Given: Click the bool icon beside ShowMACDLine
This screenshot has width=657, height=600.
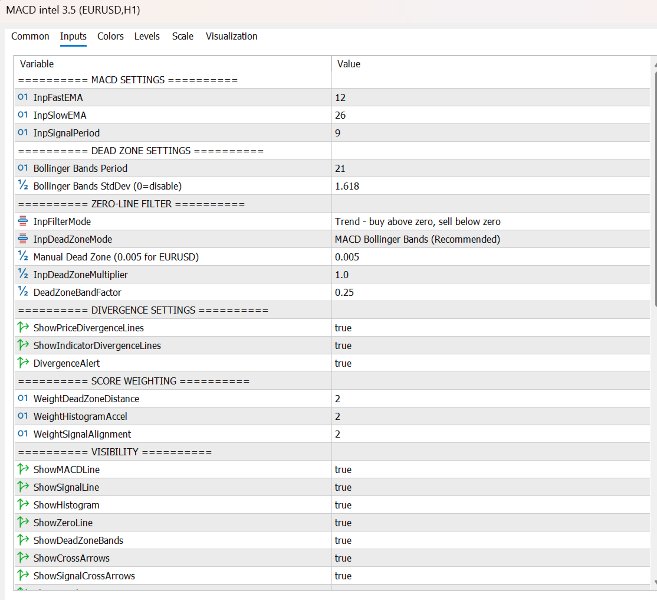Looking at the screenshot, I should 23,469.
